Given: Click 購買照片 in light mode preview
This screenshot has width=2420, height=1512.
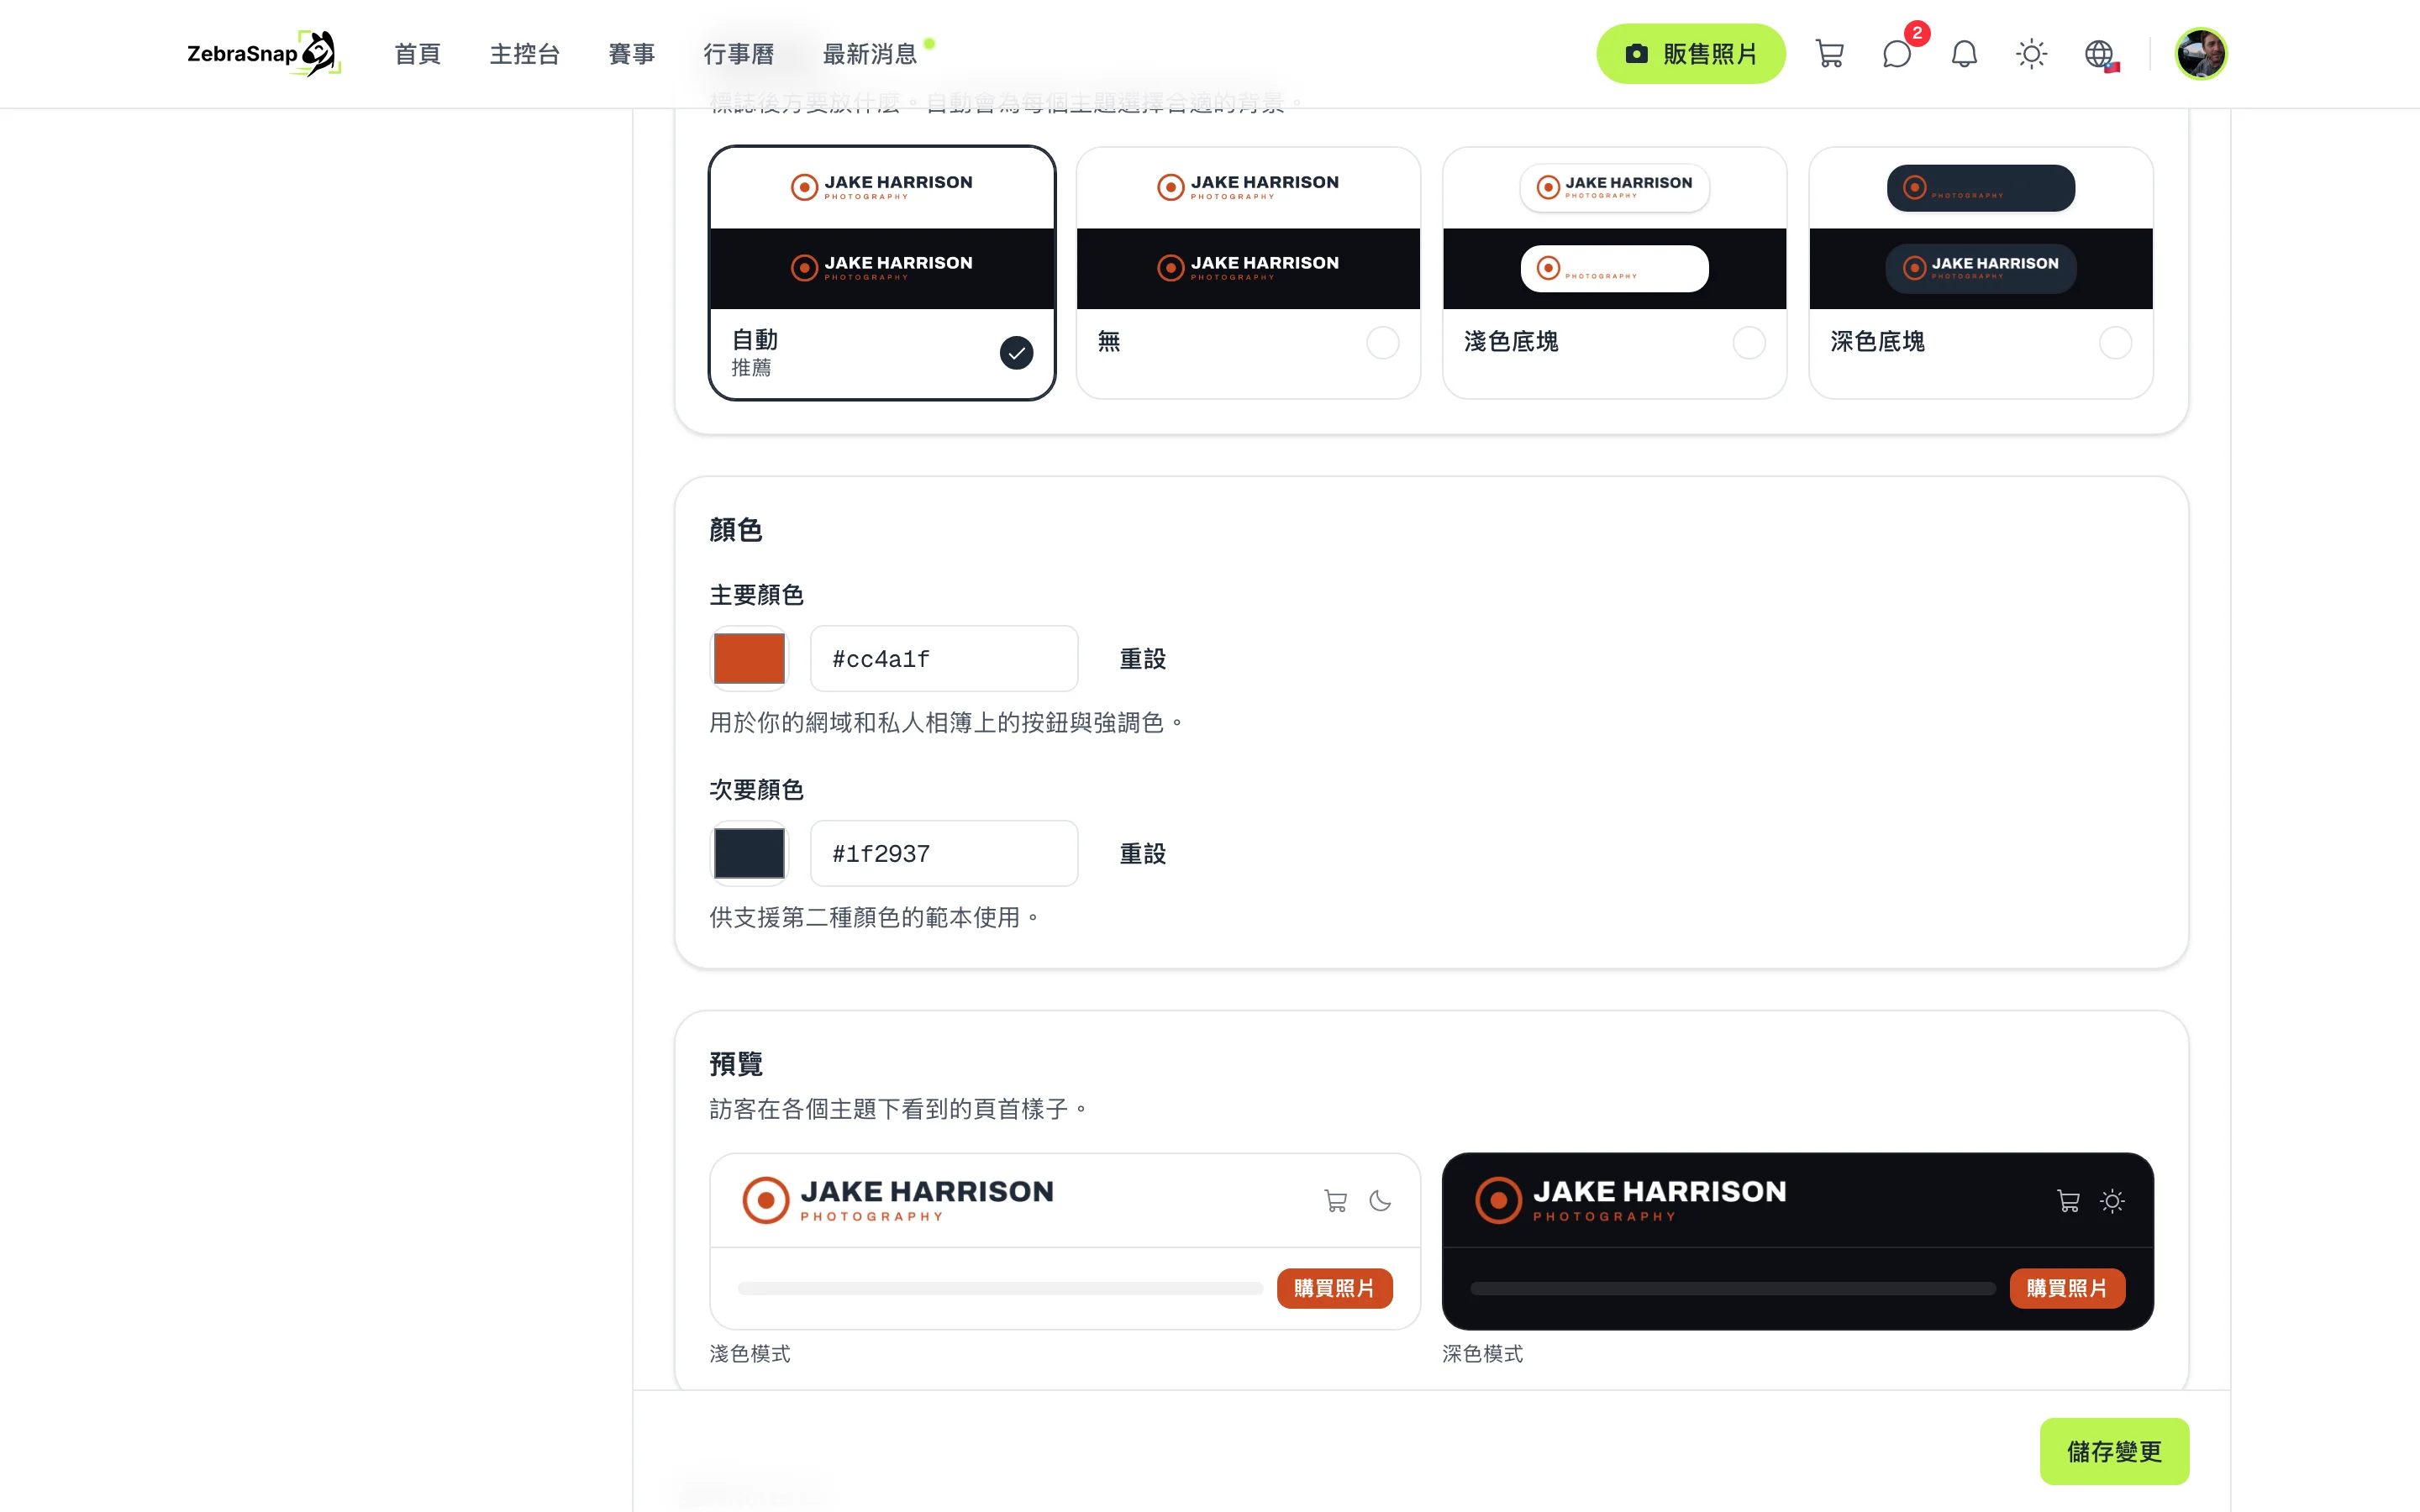Looking at the screenshot, I should tap(1334, 1288).
